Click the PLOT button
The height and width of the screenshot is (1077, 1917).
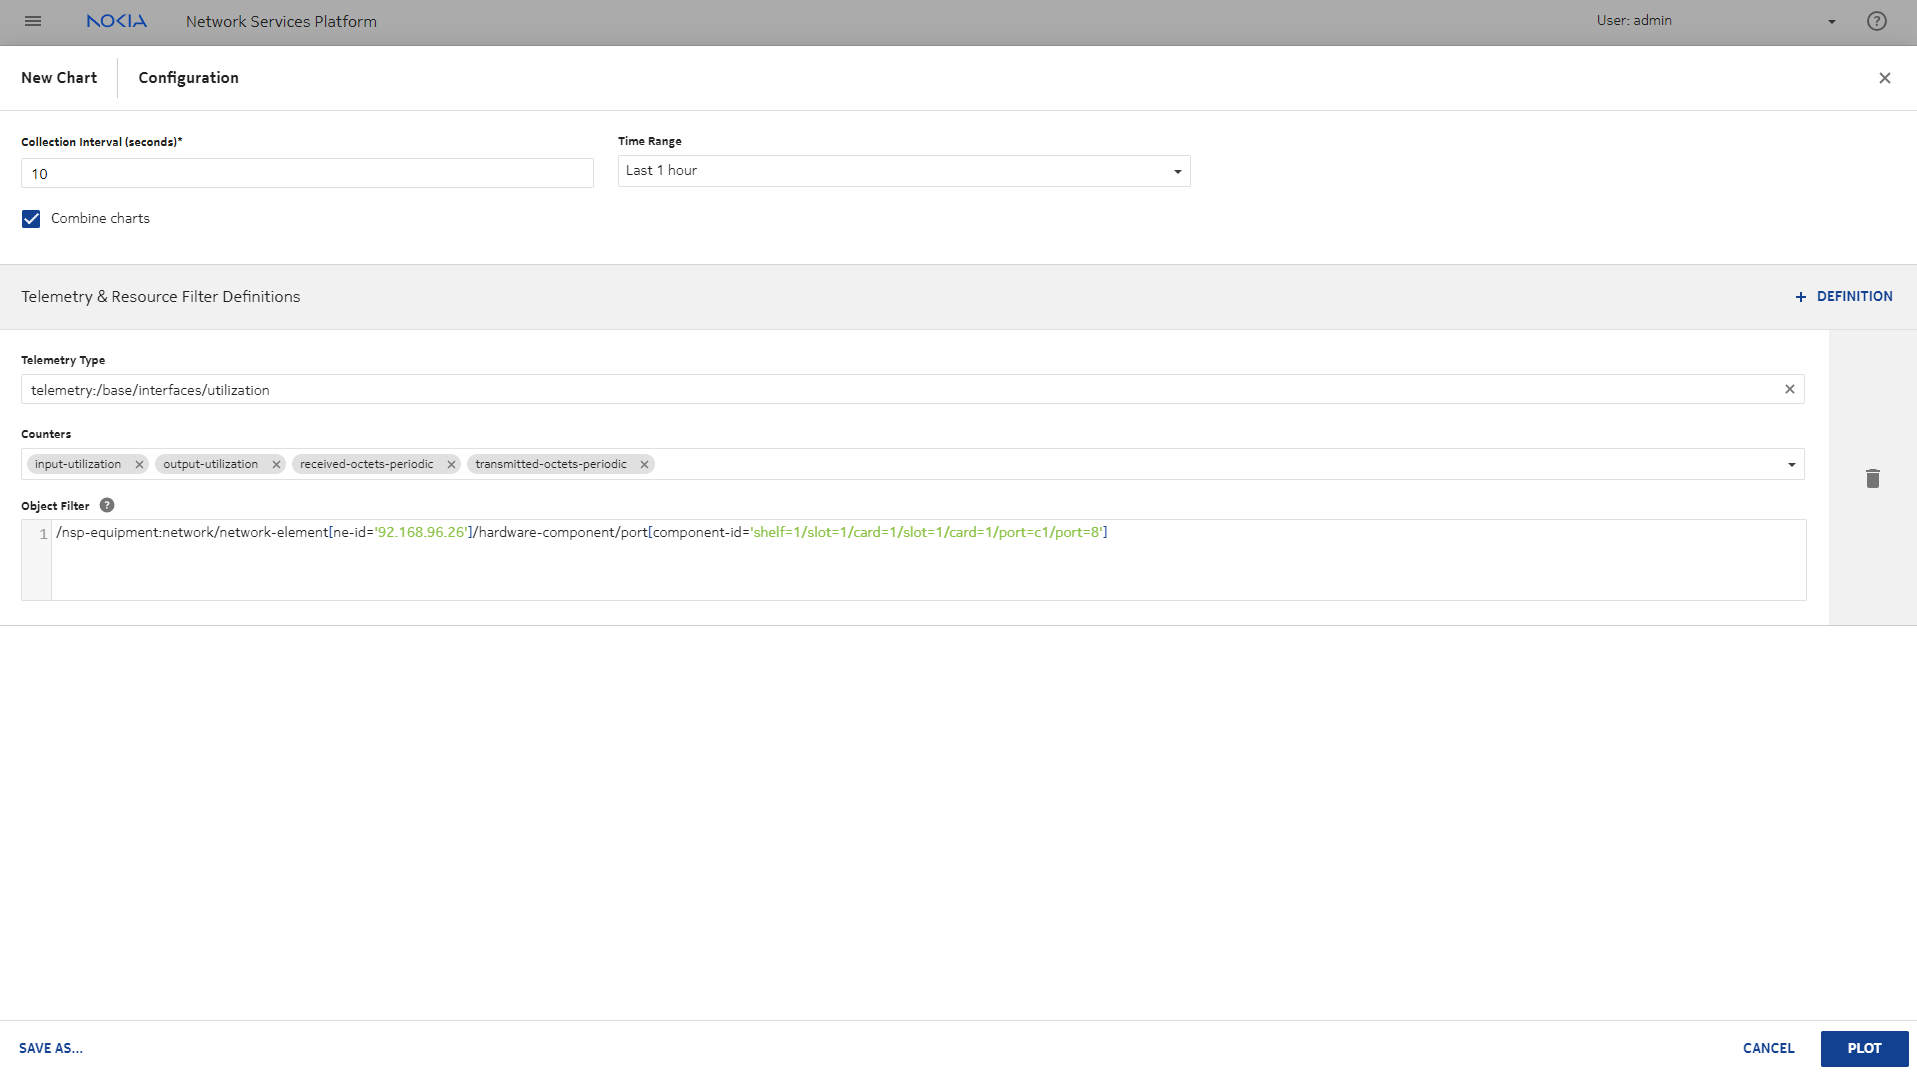[1863, 1048]
